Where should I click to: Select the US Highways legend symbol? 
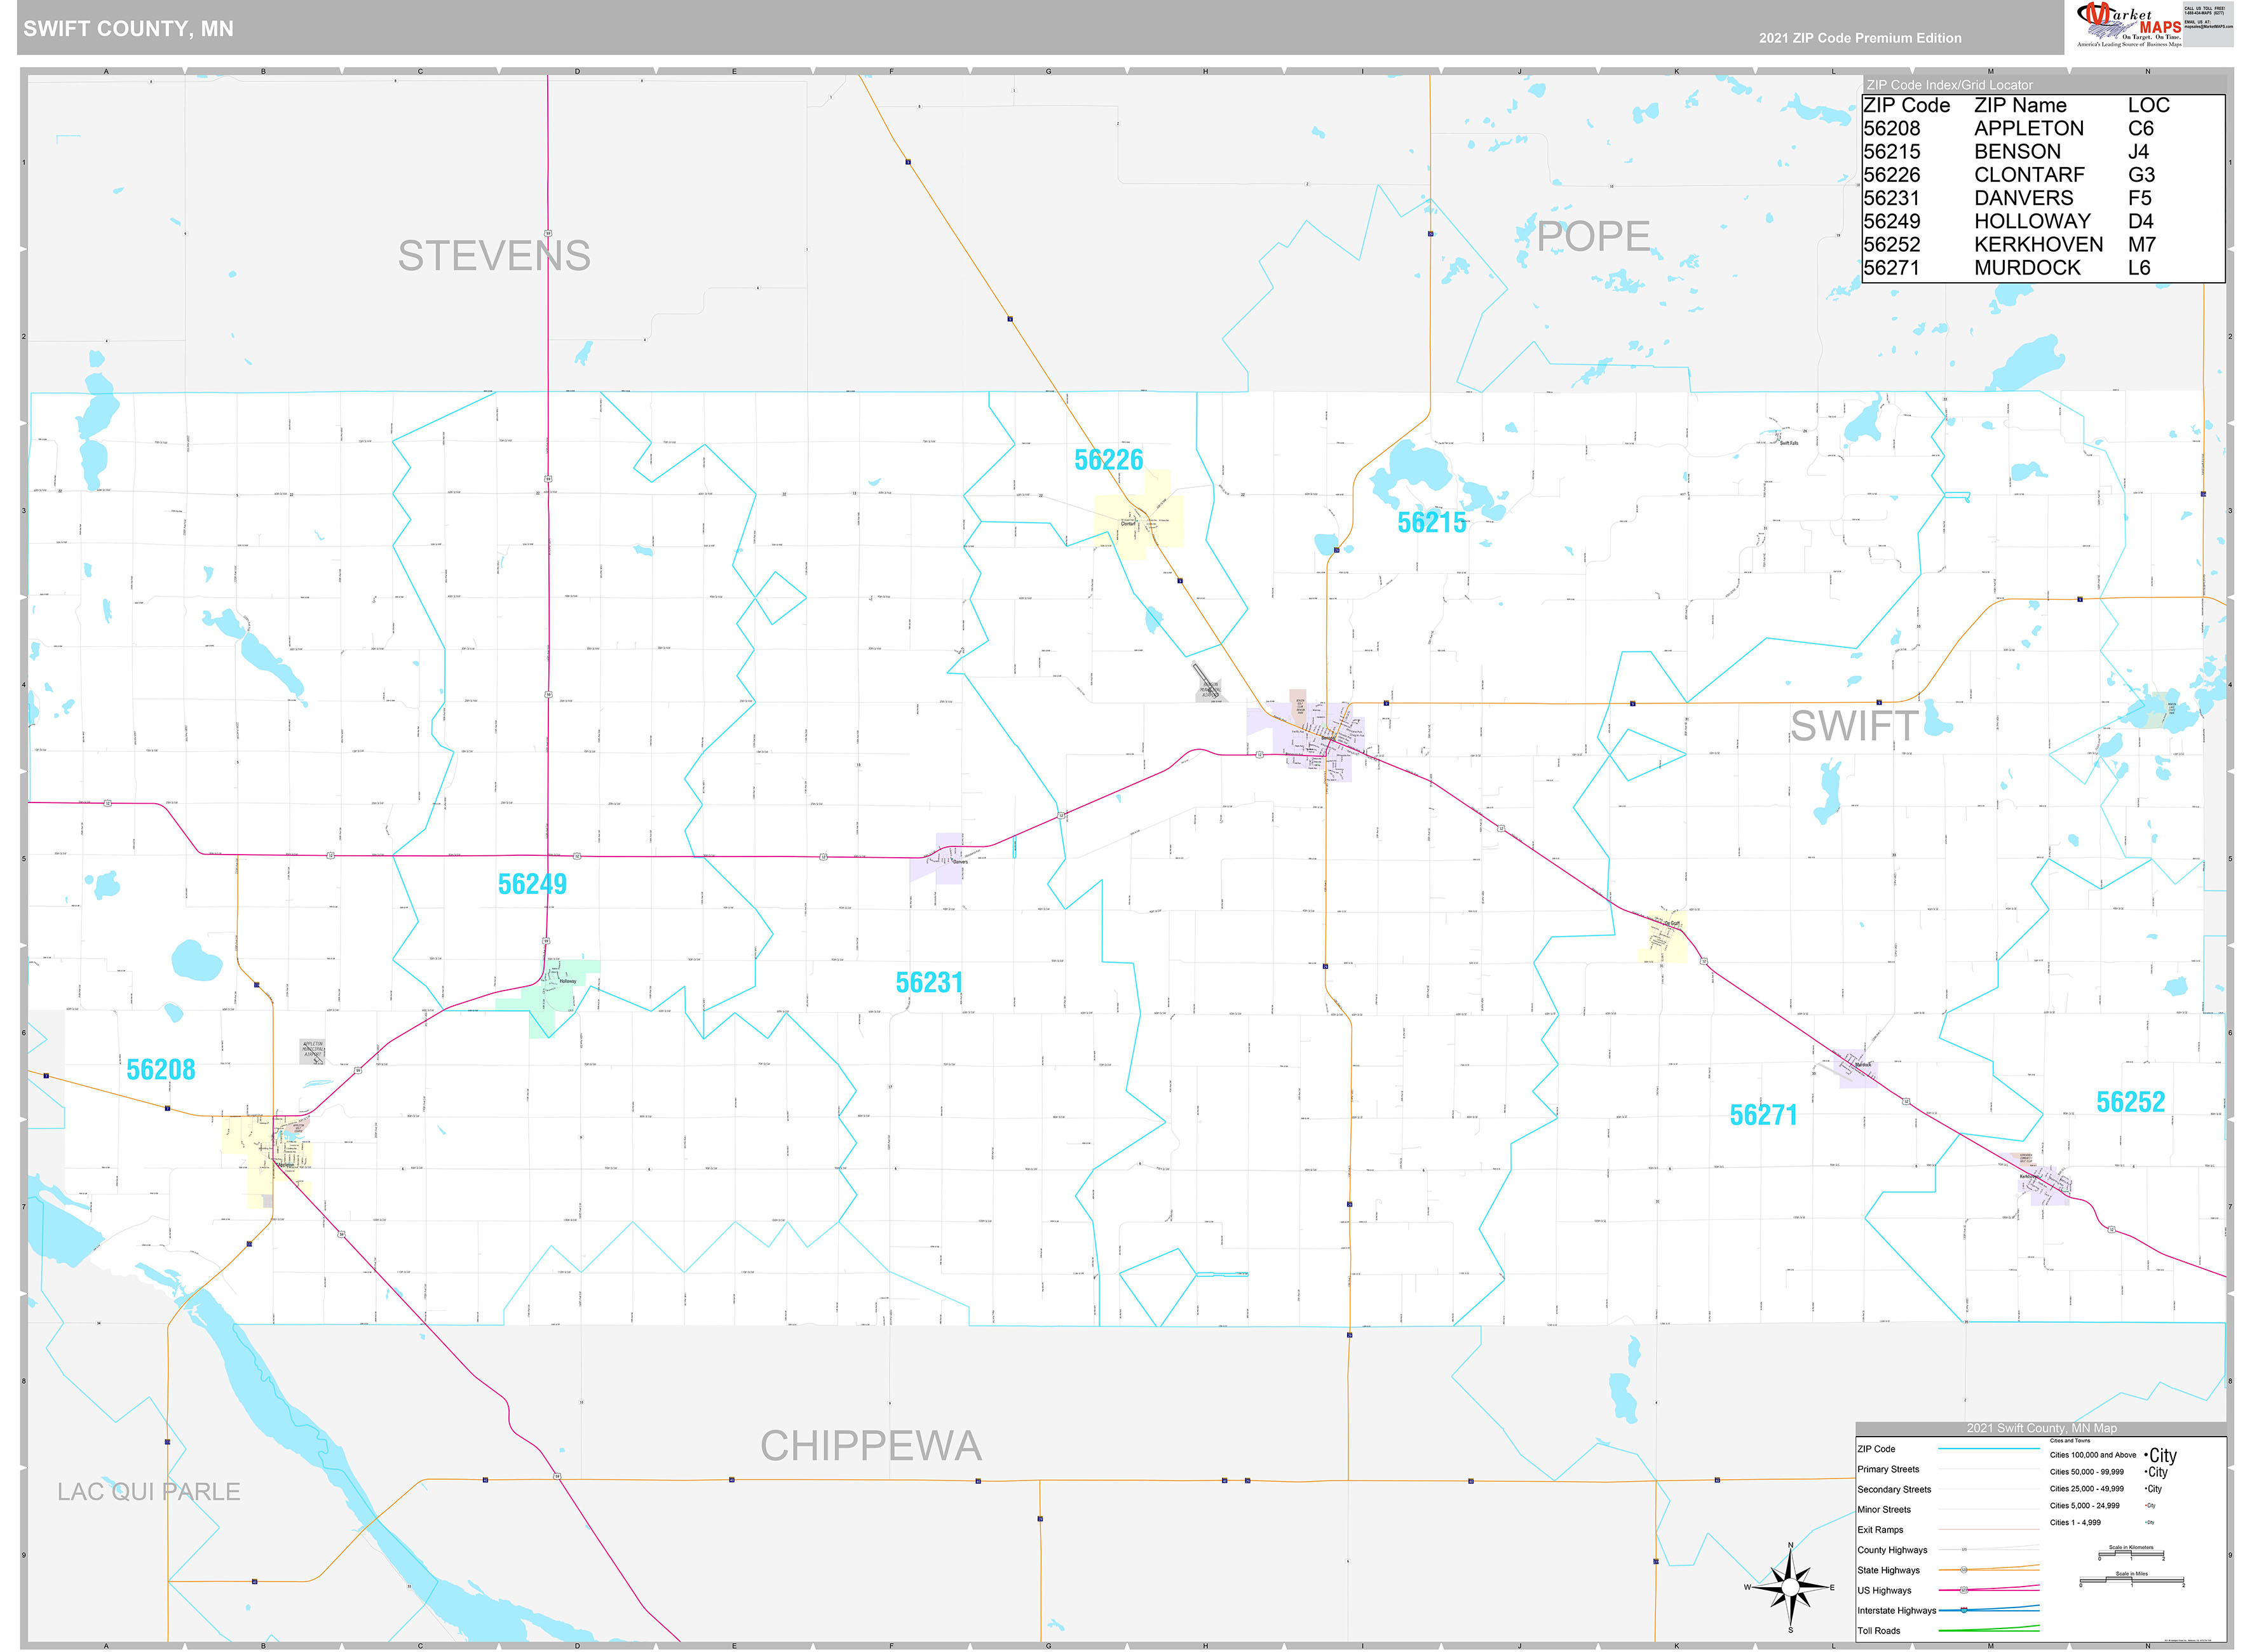point(1963,1590)
